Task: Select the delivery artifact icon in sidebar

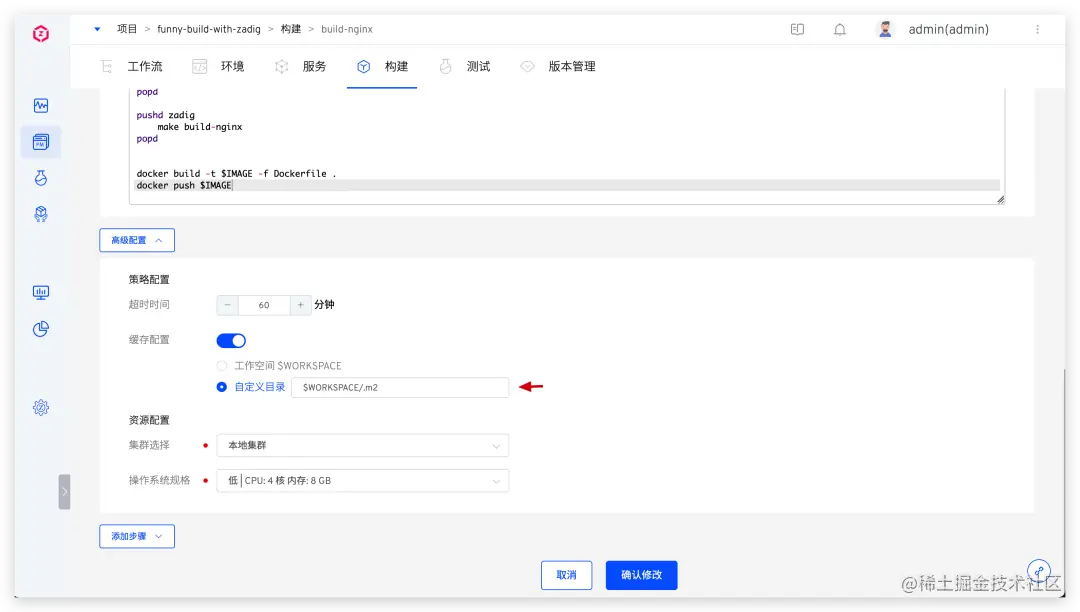Action: (40, 214)
